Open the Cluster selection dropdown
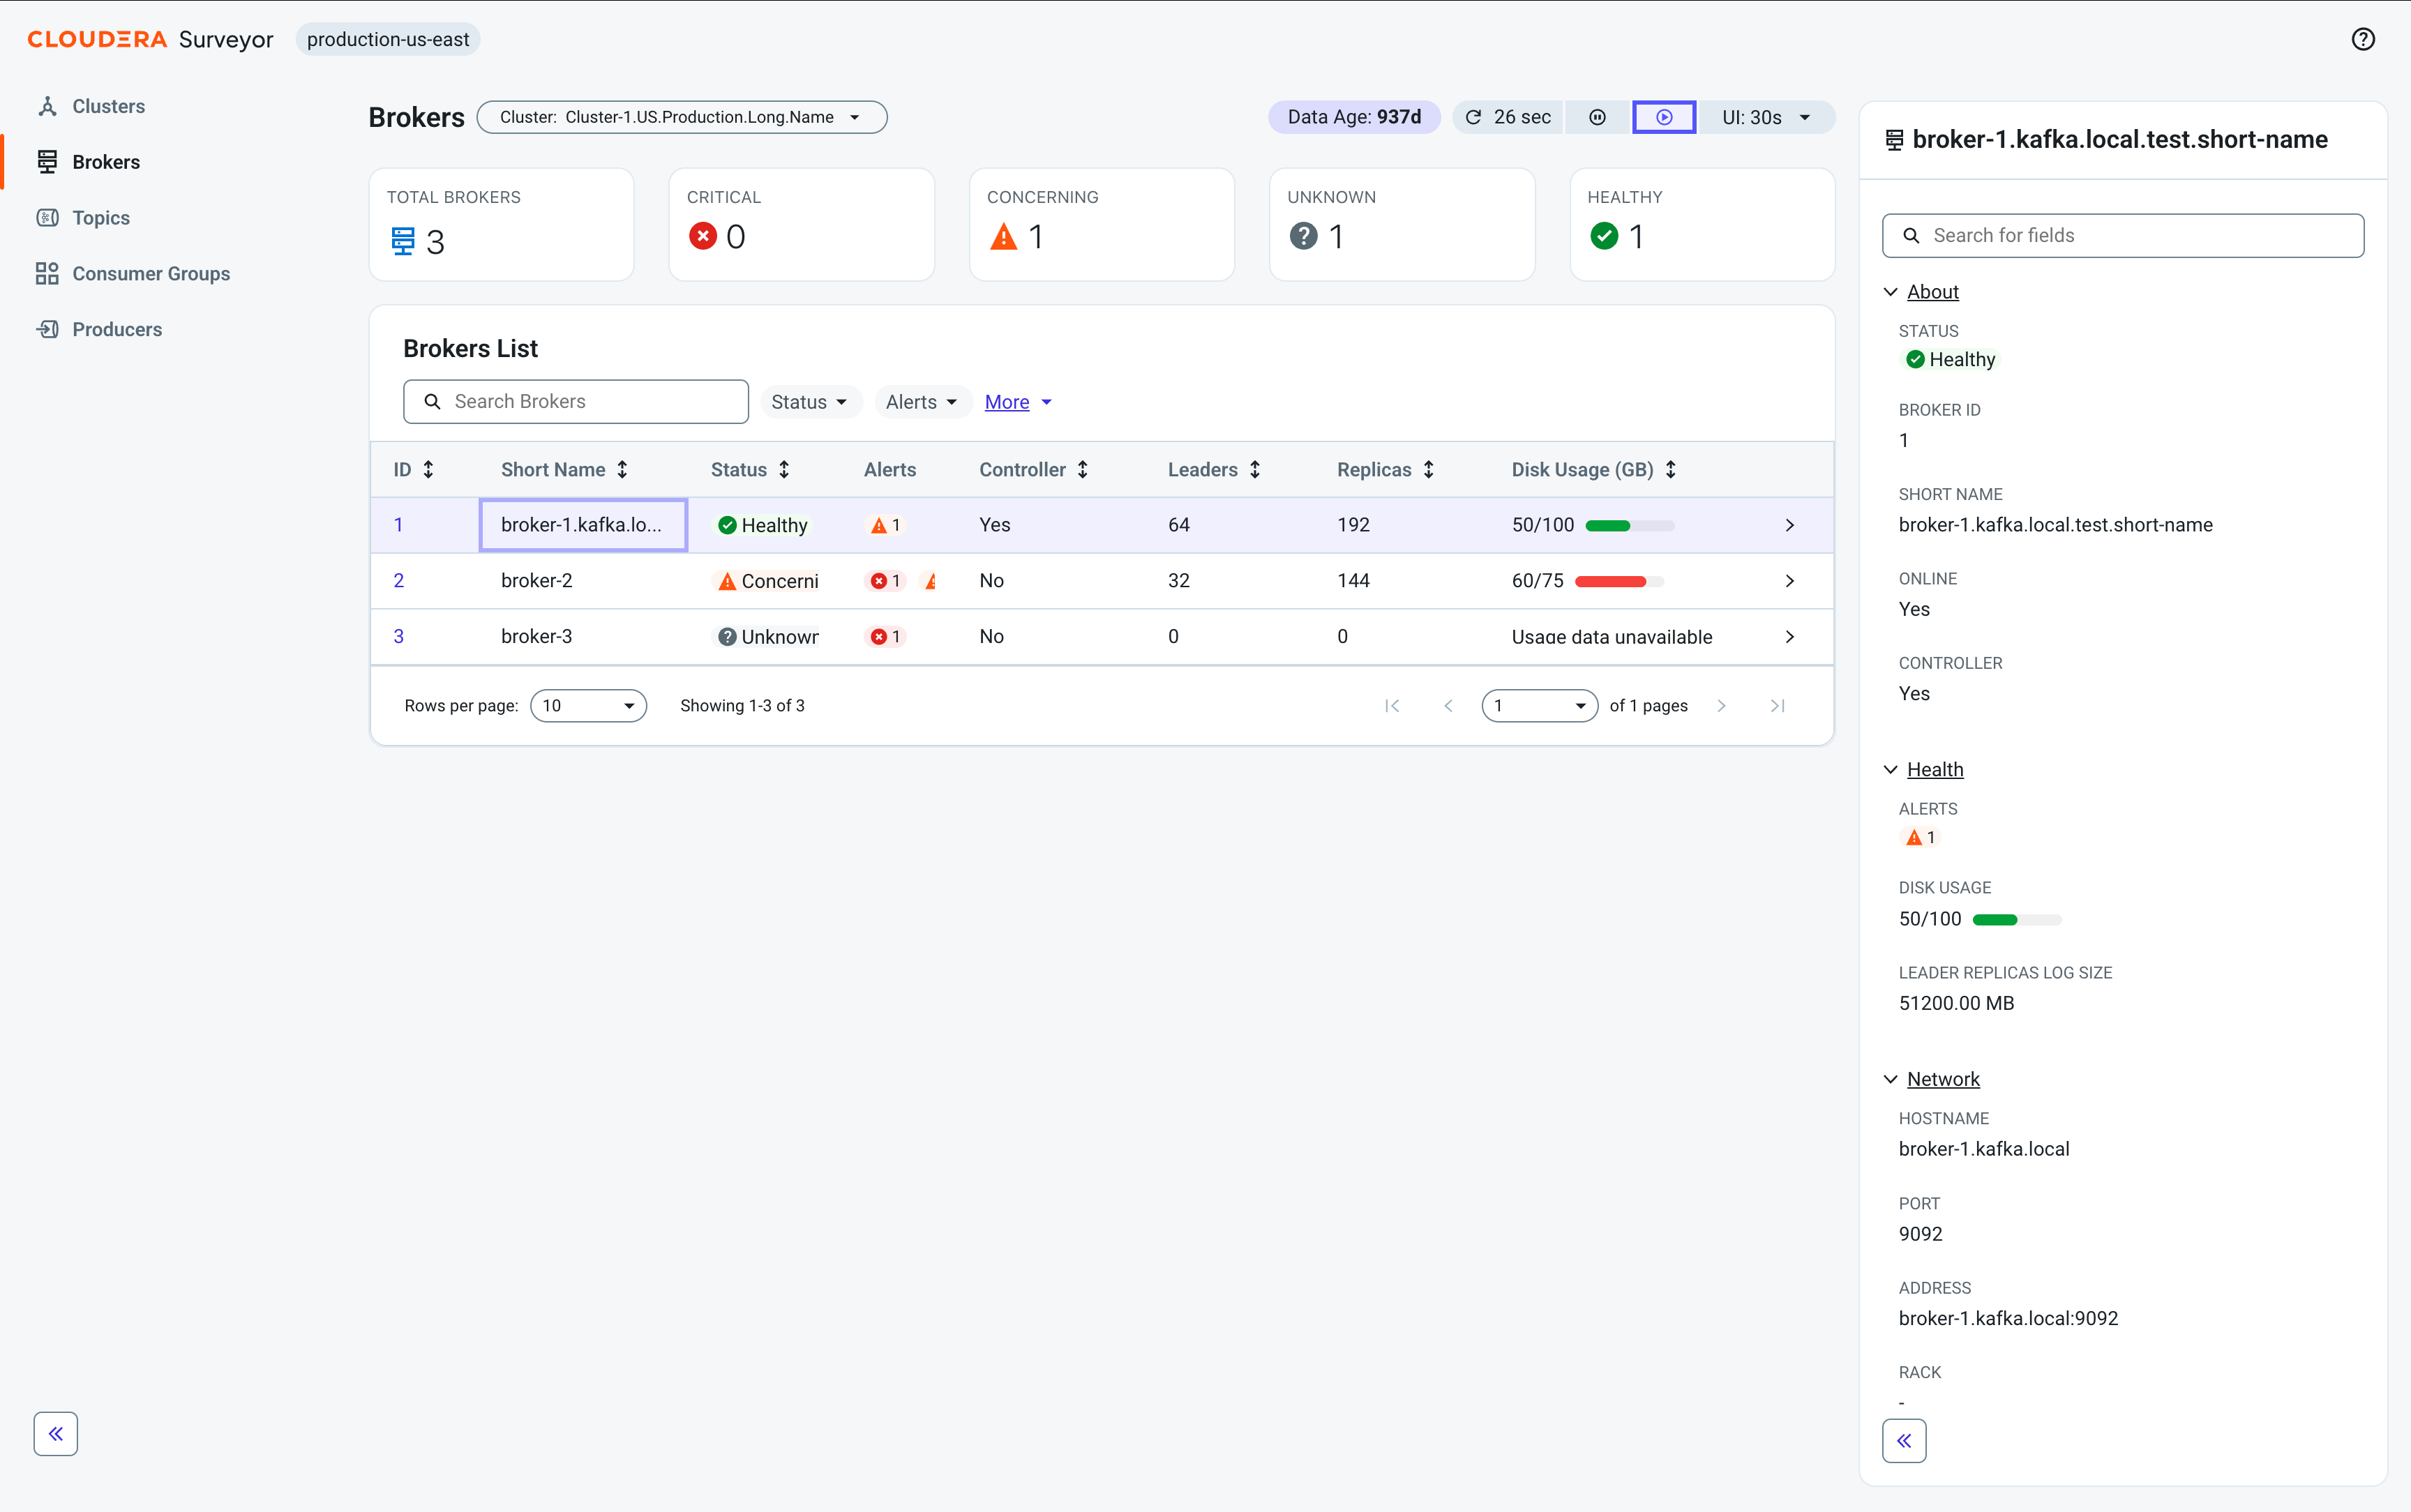Image resolution: width=2411 pixels, height=1512 pixels. (x=682, y=117)
